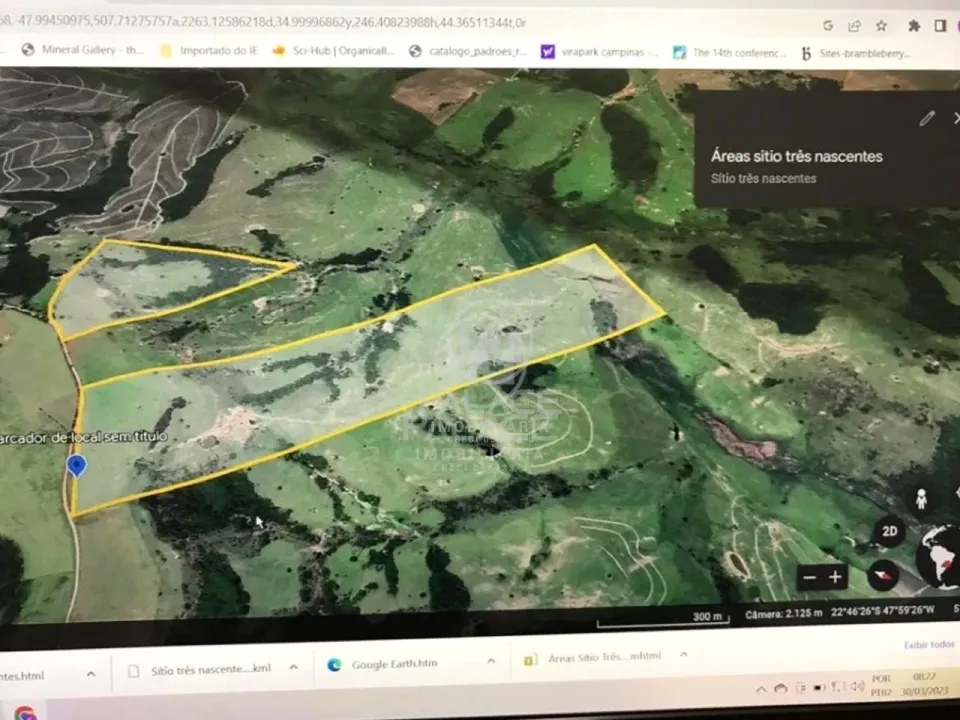Viewport: 960px width, 720px height.
Task: Click the Chrome icon on the taskbar
Action: pos(26,713)
